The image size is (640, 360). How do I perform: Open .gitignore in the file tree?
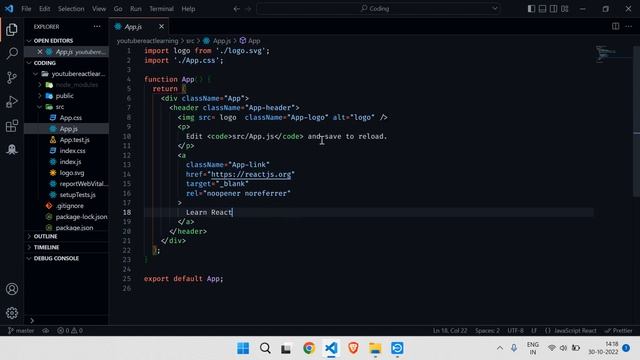(67, 206)
